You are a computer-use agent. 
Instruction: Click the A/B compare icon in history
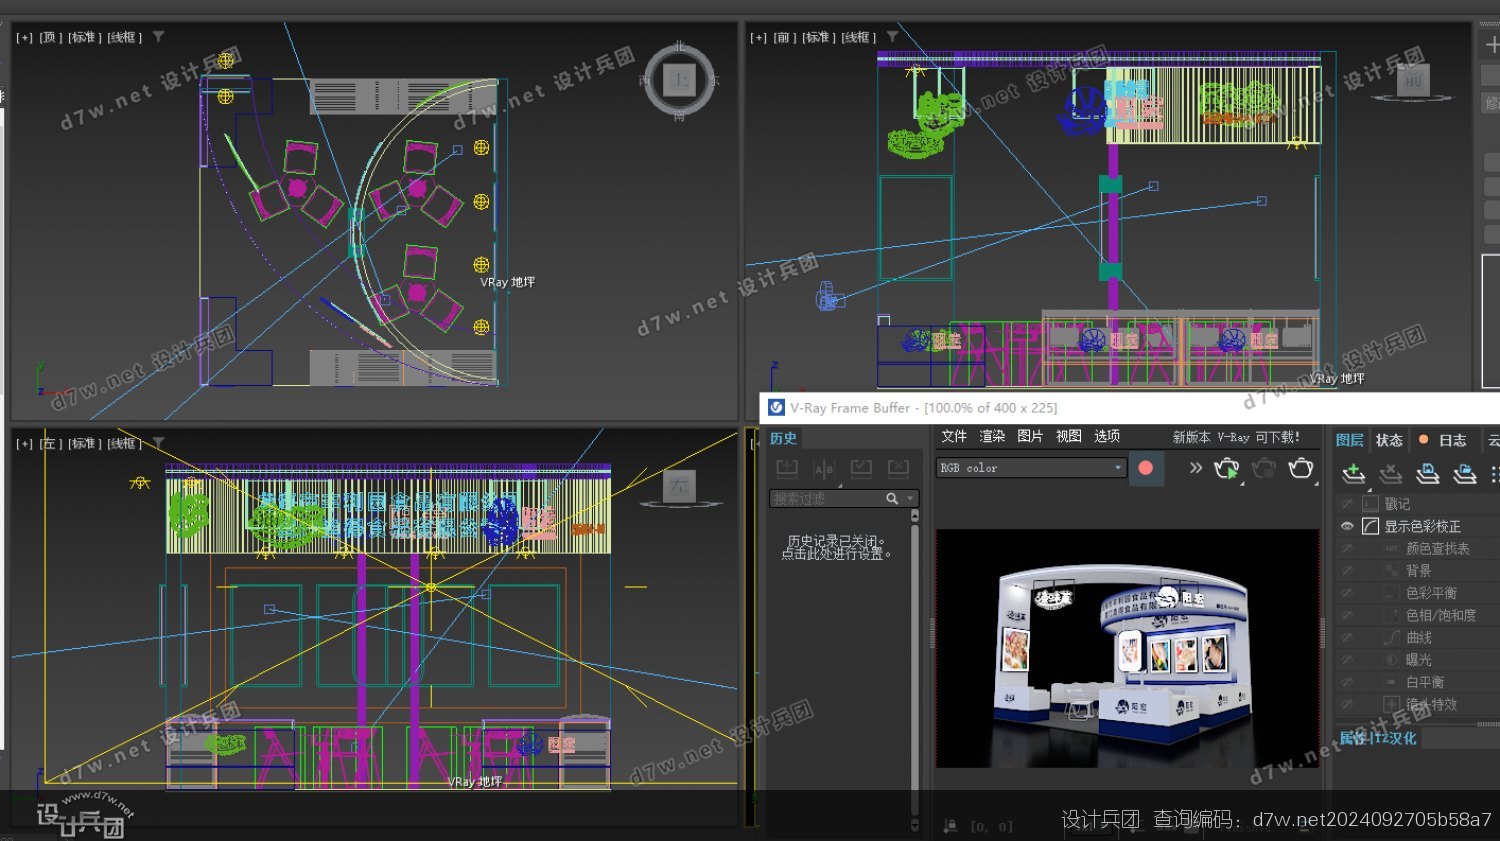[x=824, y=468]
